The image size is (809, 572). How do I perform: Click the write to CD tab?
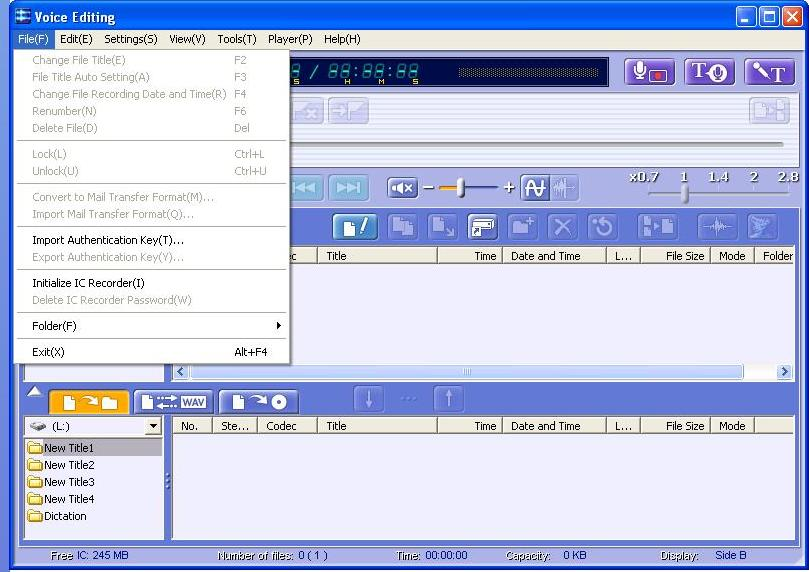point(258,402)
